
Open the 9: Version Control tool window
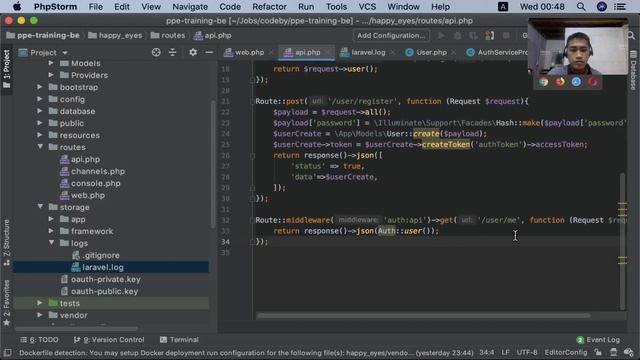pos(109,340)
